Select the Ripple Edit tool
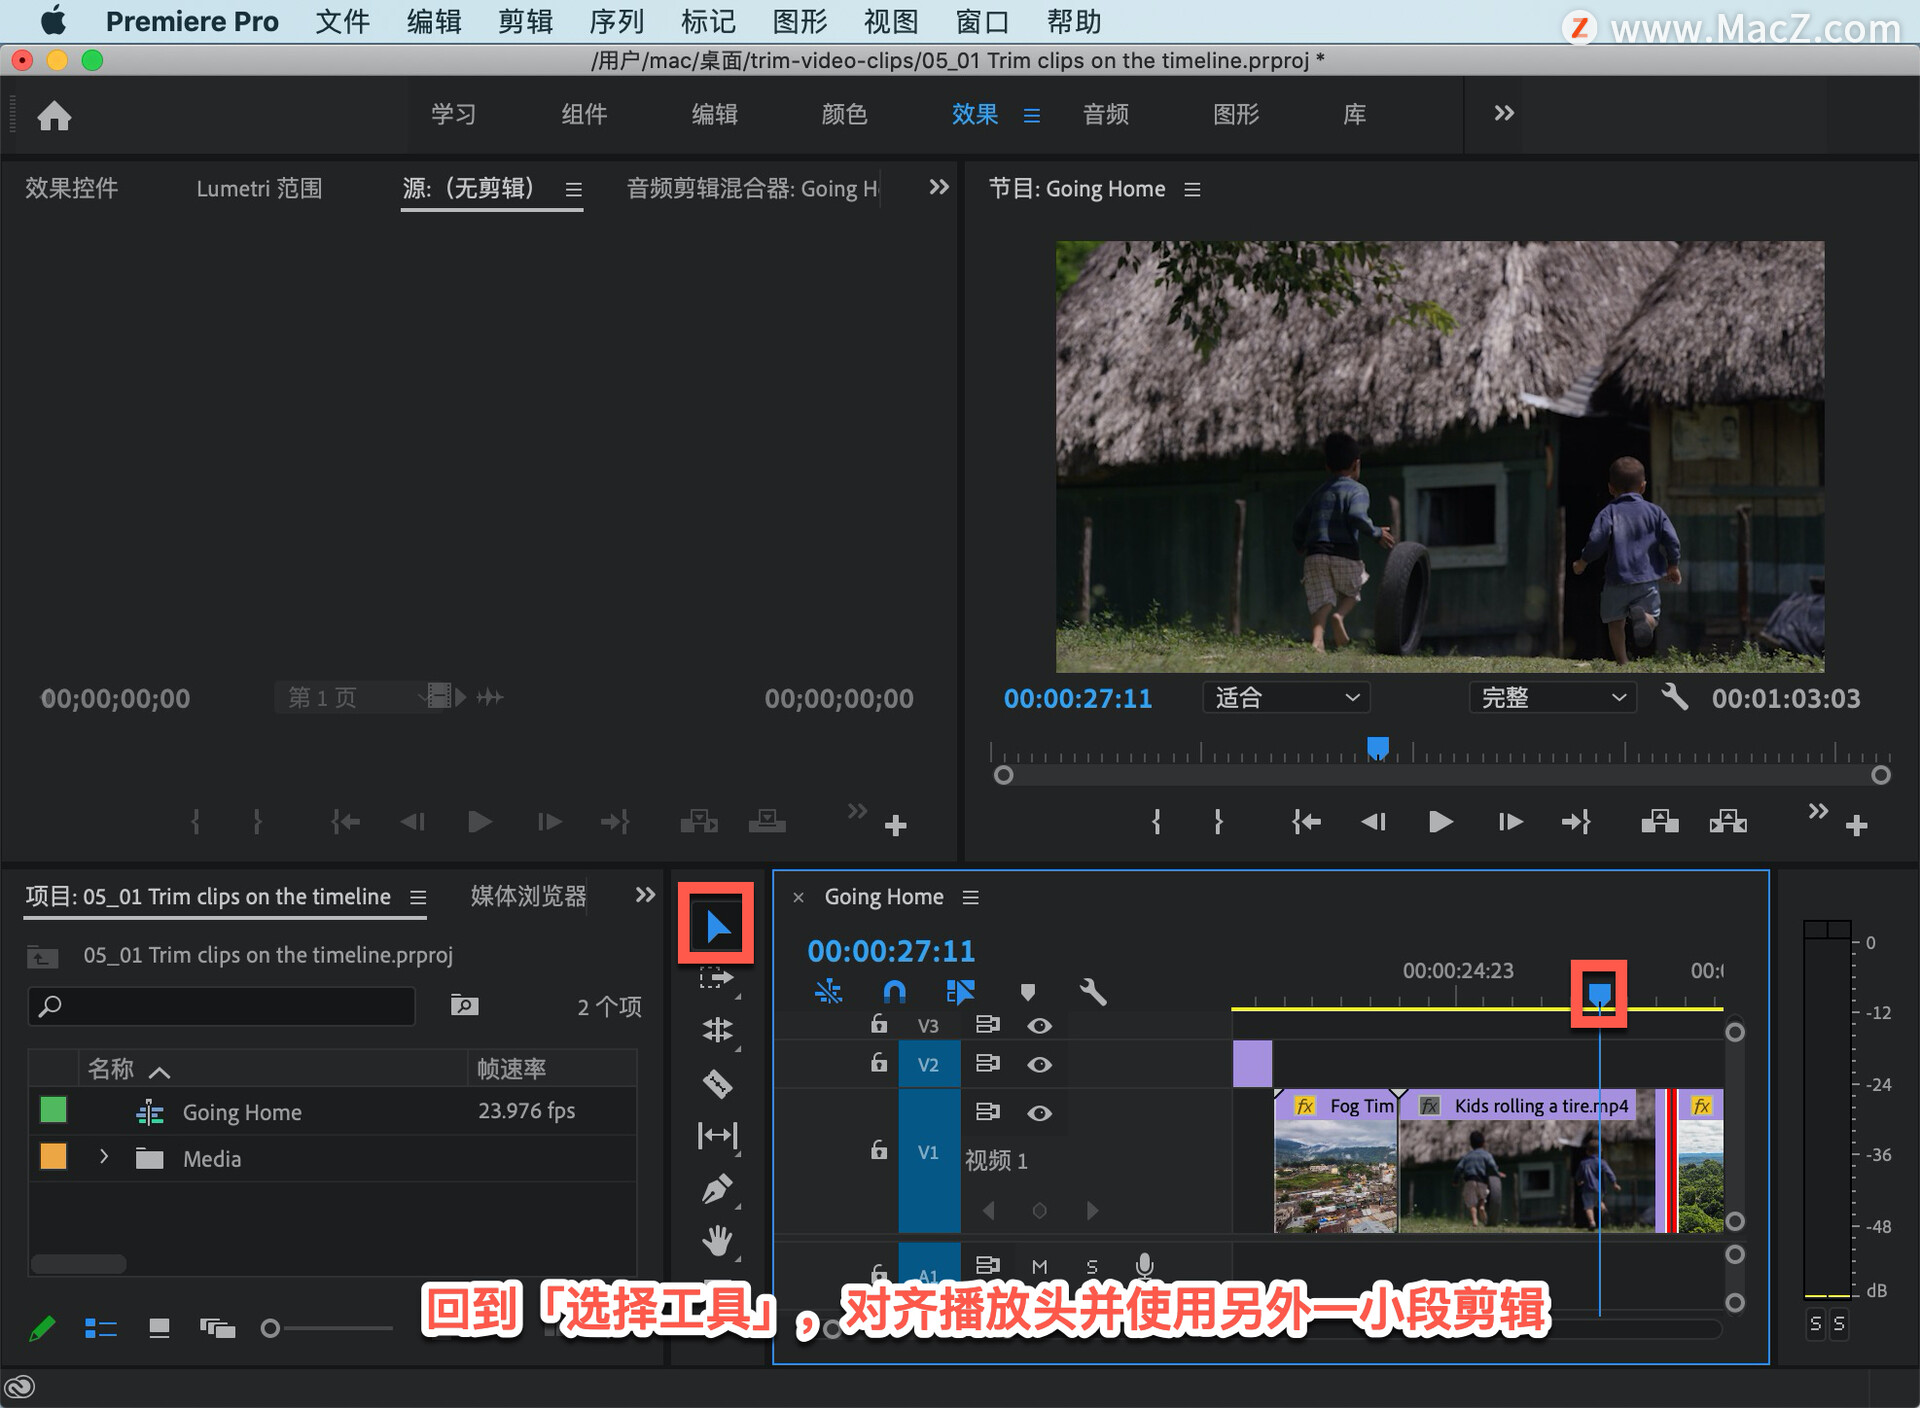The image size is (1920, 1408). point(717,1029)
